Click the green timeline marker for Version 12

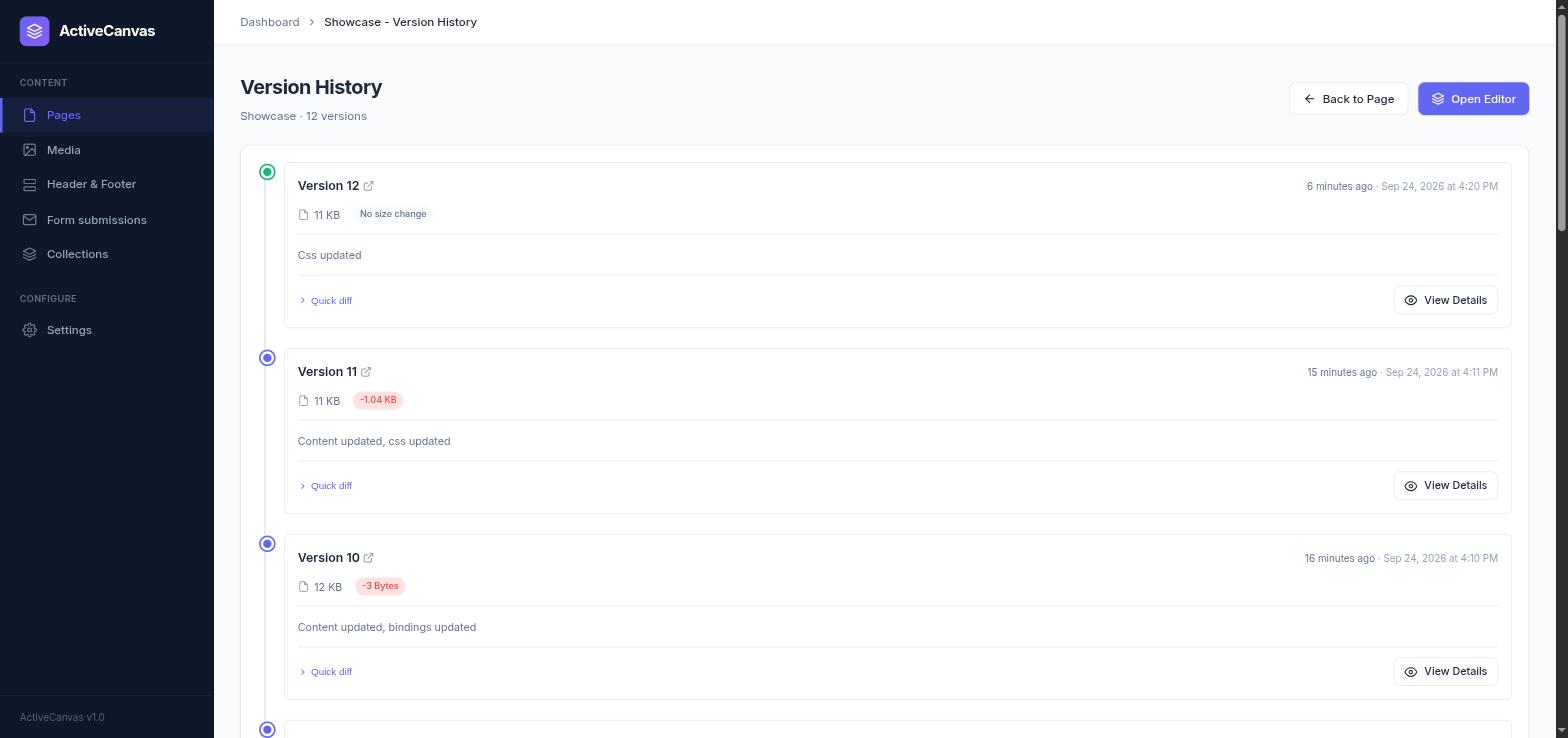267,172
